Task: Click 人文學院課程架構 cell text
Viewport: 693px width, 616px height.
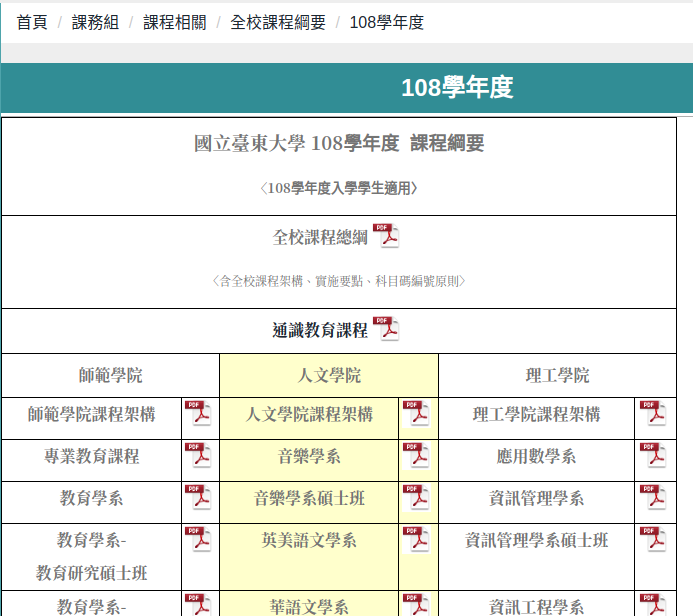Action: tap(309, 414)
